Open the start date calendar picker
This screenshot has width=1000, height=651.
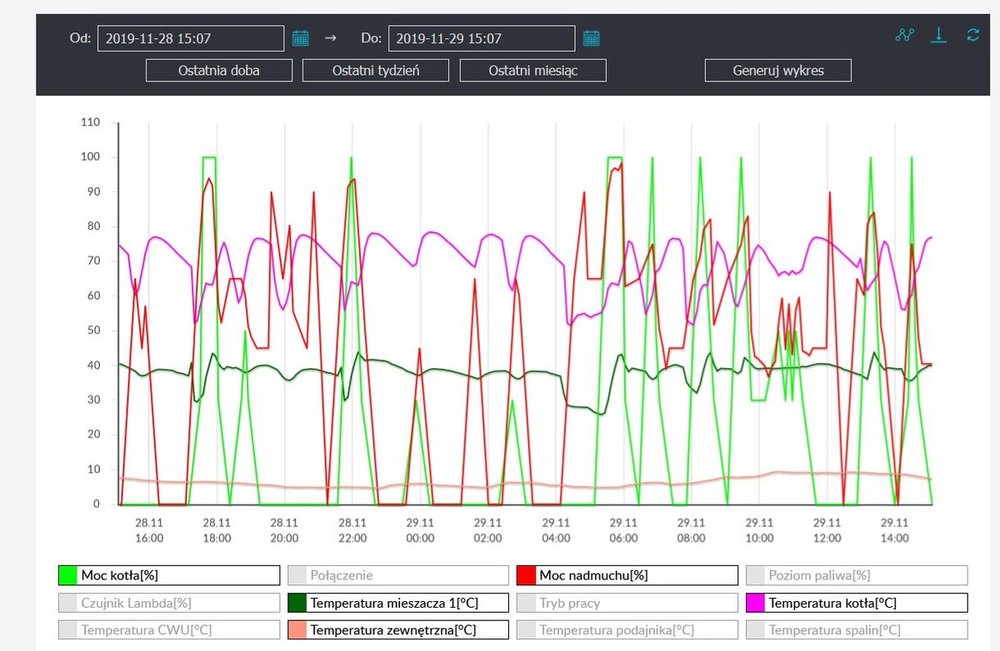click(x=300, y=39)
